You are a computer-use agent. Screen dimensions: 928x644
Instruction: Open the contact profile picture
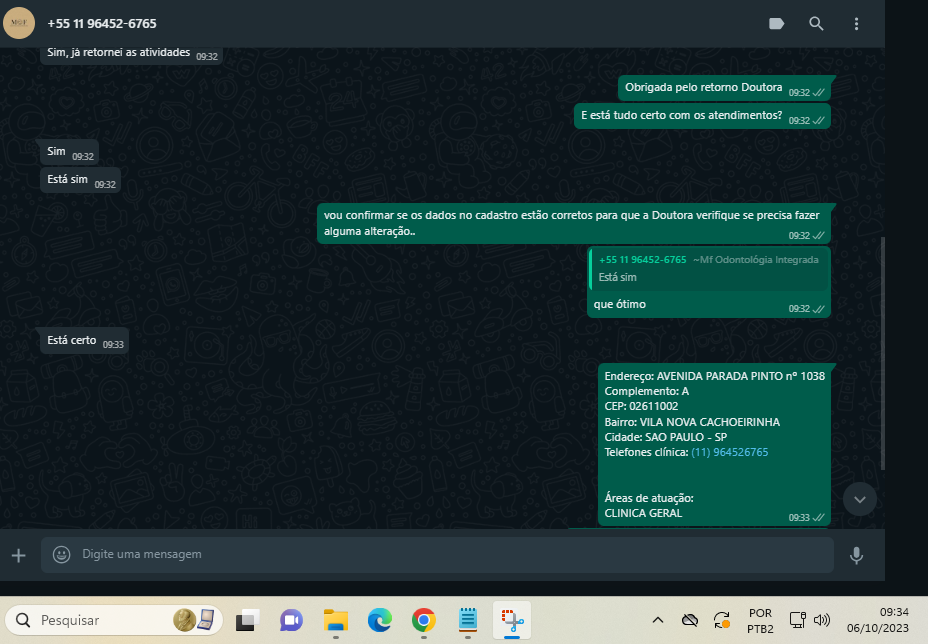[19, 23]
